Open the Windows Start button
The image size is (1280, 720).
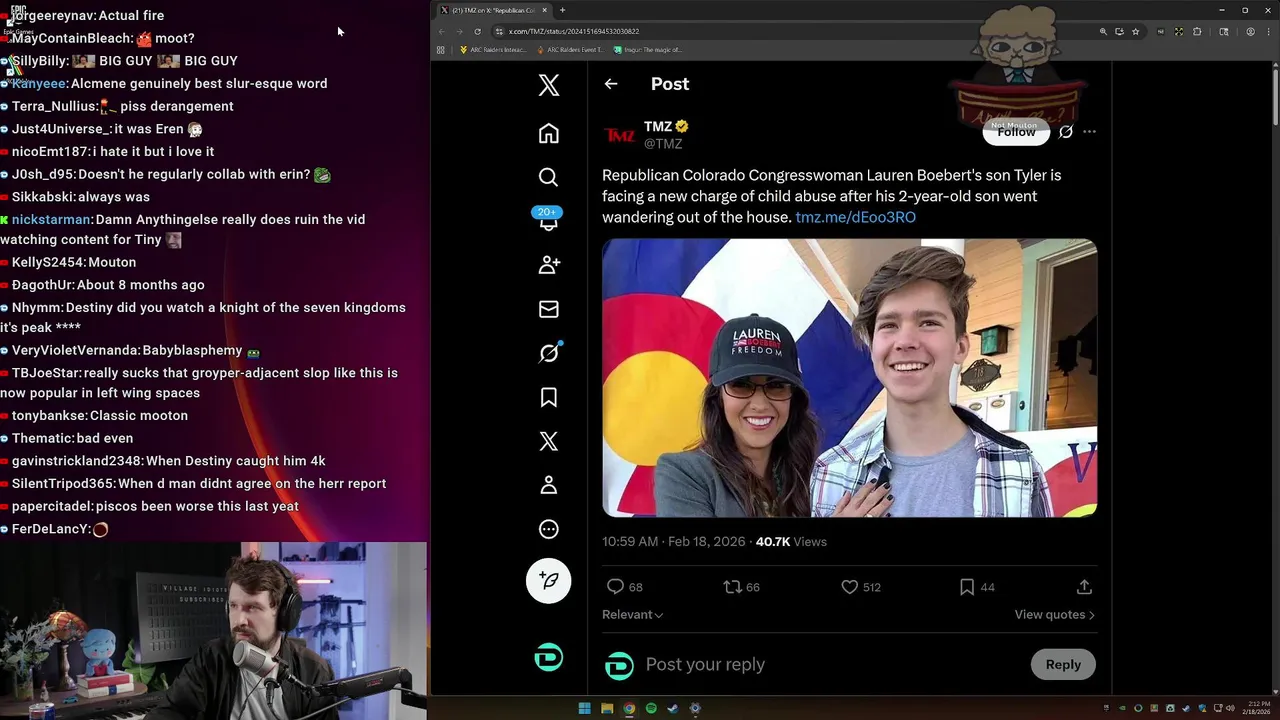(584, 708)
